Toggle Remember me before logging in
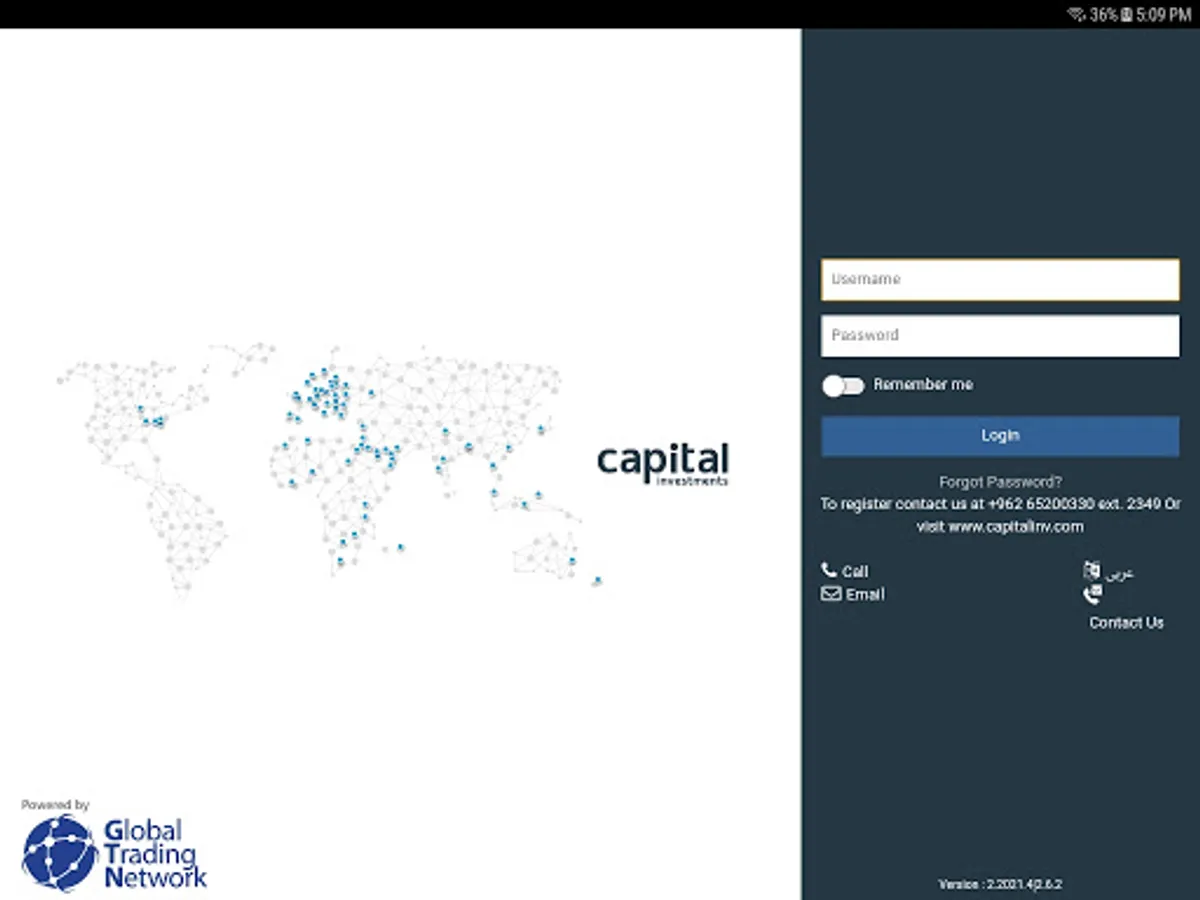This screenshot has height=900, width=1200. click(x=843, y=385)
